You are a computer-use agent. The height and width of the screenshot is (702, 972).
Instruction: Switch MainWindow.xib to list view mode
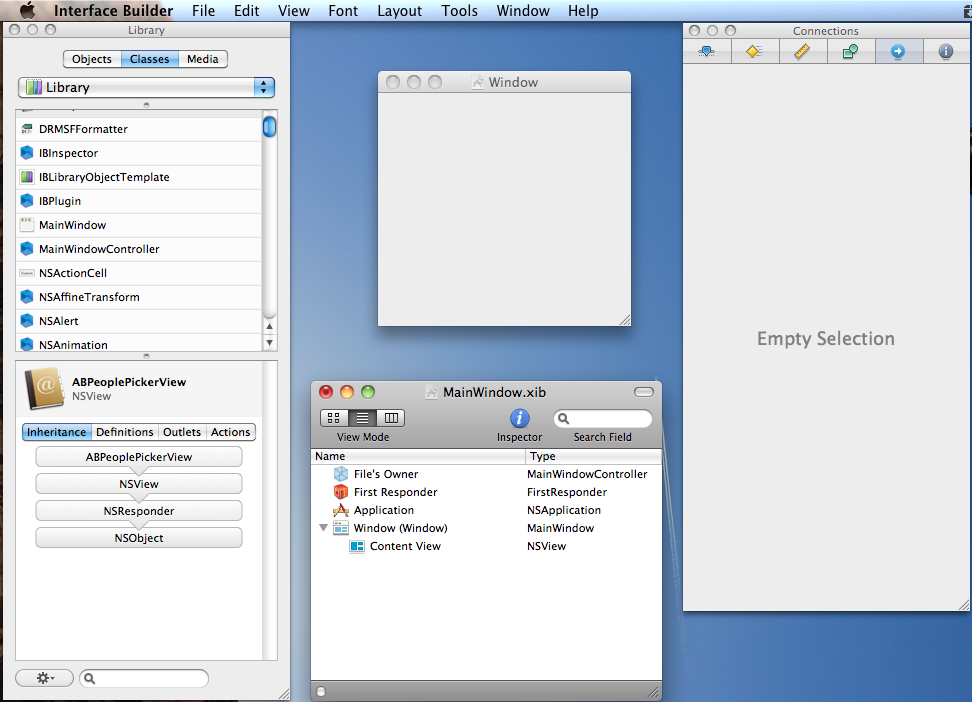363,418
